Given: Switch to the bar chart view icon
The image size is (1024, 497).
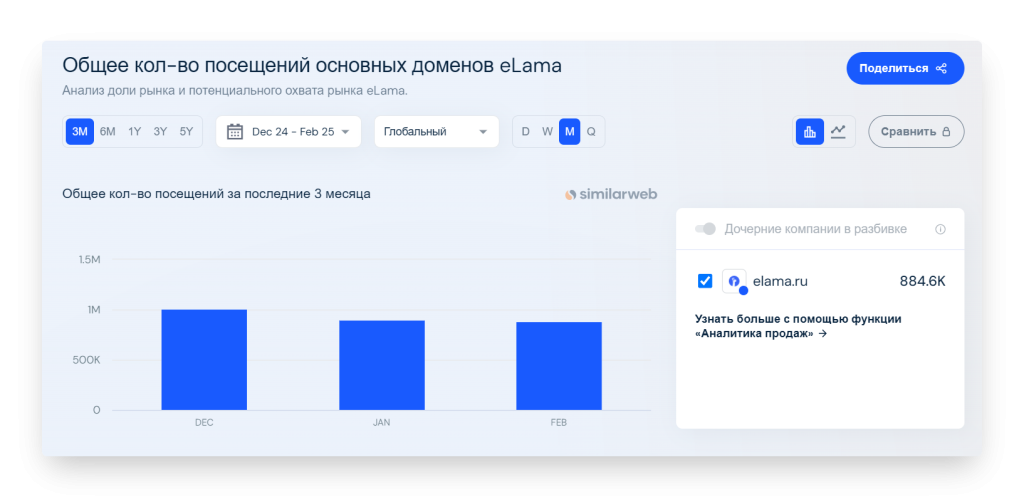Looking at the screenshot, I should pos(809,131).
